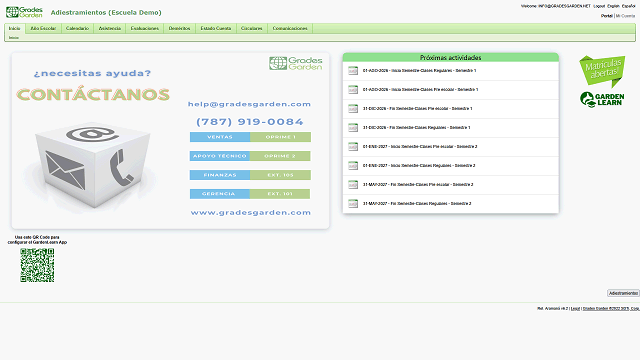Viewport: 640px width, 360px height.
Task: Click www.gradesgarden.com in the banner
Action: pos(251,213)
